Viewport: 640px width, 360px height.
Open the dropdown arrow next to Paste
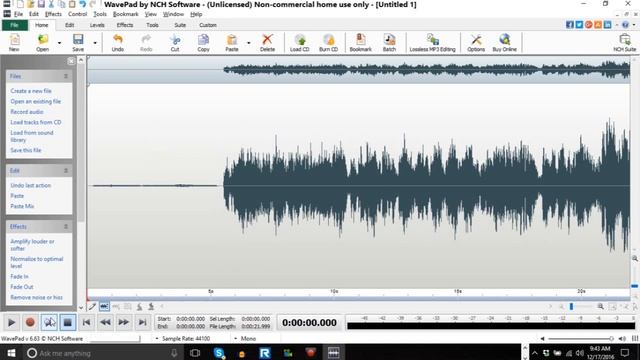tap(249, 43)
